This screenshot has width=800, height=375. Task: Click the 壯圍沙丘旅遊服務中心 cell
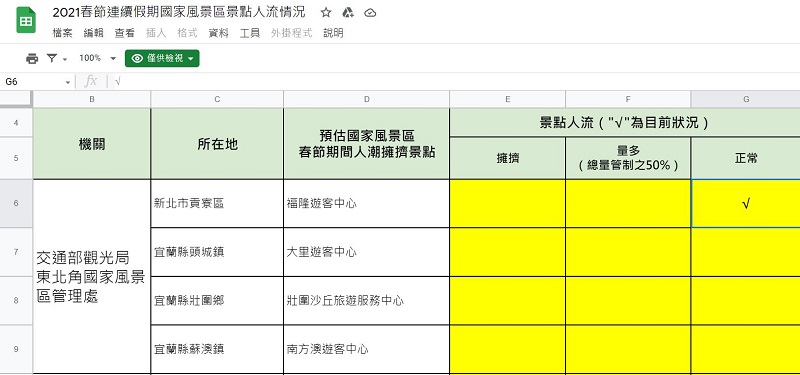pos(366,301)
